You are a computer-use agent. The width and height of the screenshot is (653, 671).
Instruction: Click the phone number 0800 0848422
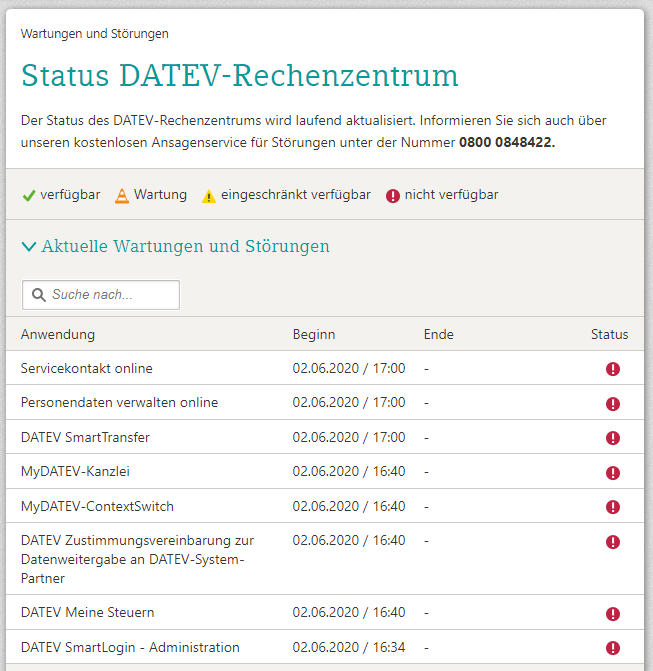click(x=507, y=142)
